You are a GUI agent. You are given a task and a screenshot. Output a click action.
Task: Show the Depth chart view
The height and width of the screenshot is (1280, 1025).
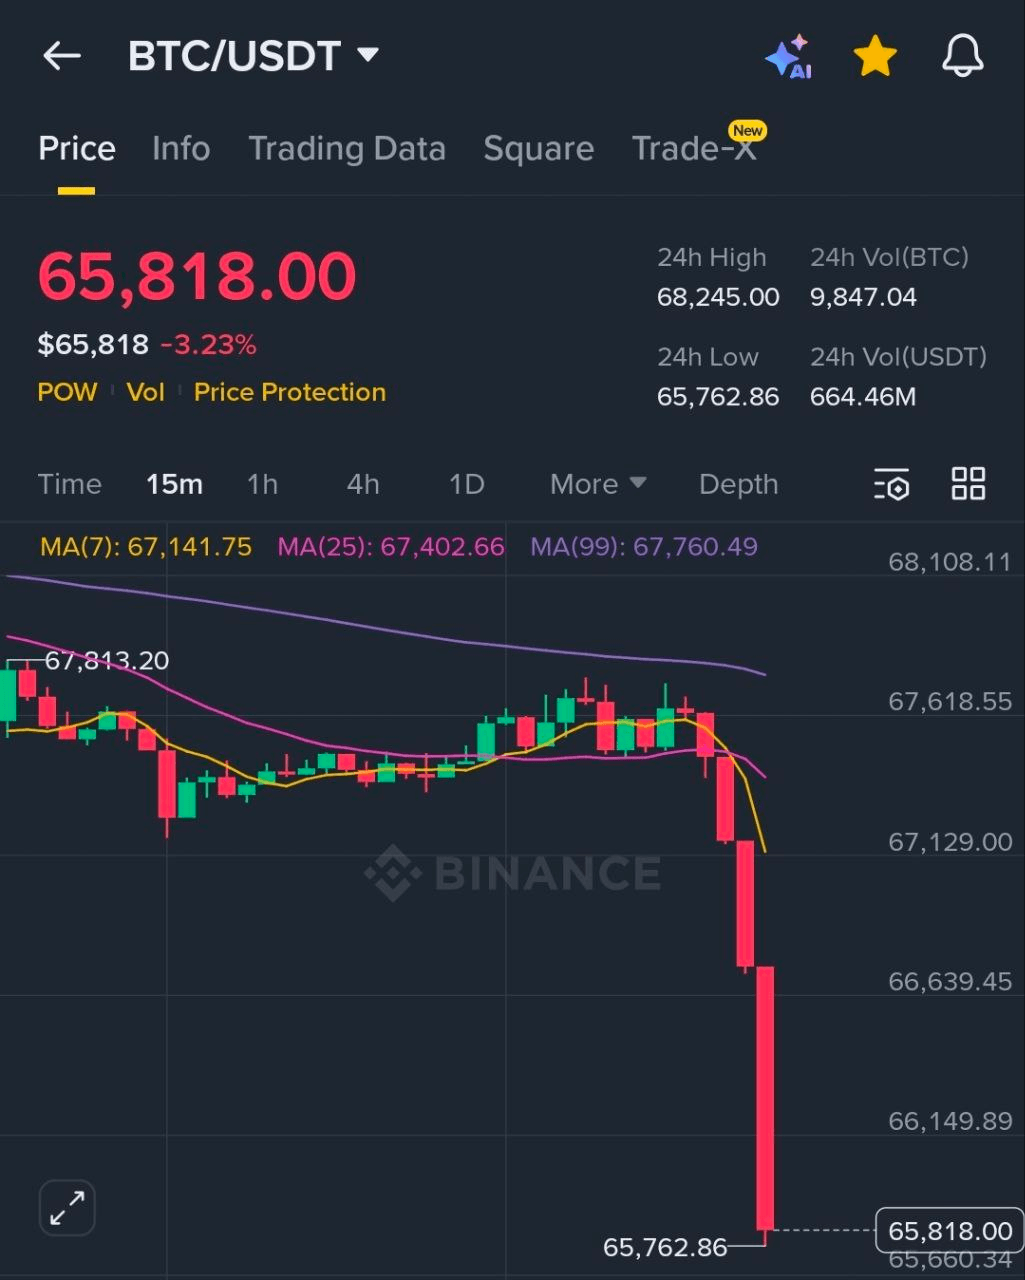pos(738,484)
